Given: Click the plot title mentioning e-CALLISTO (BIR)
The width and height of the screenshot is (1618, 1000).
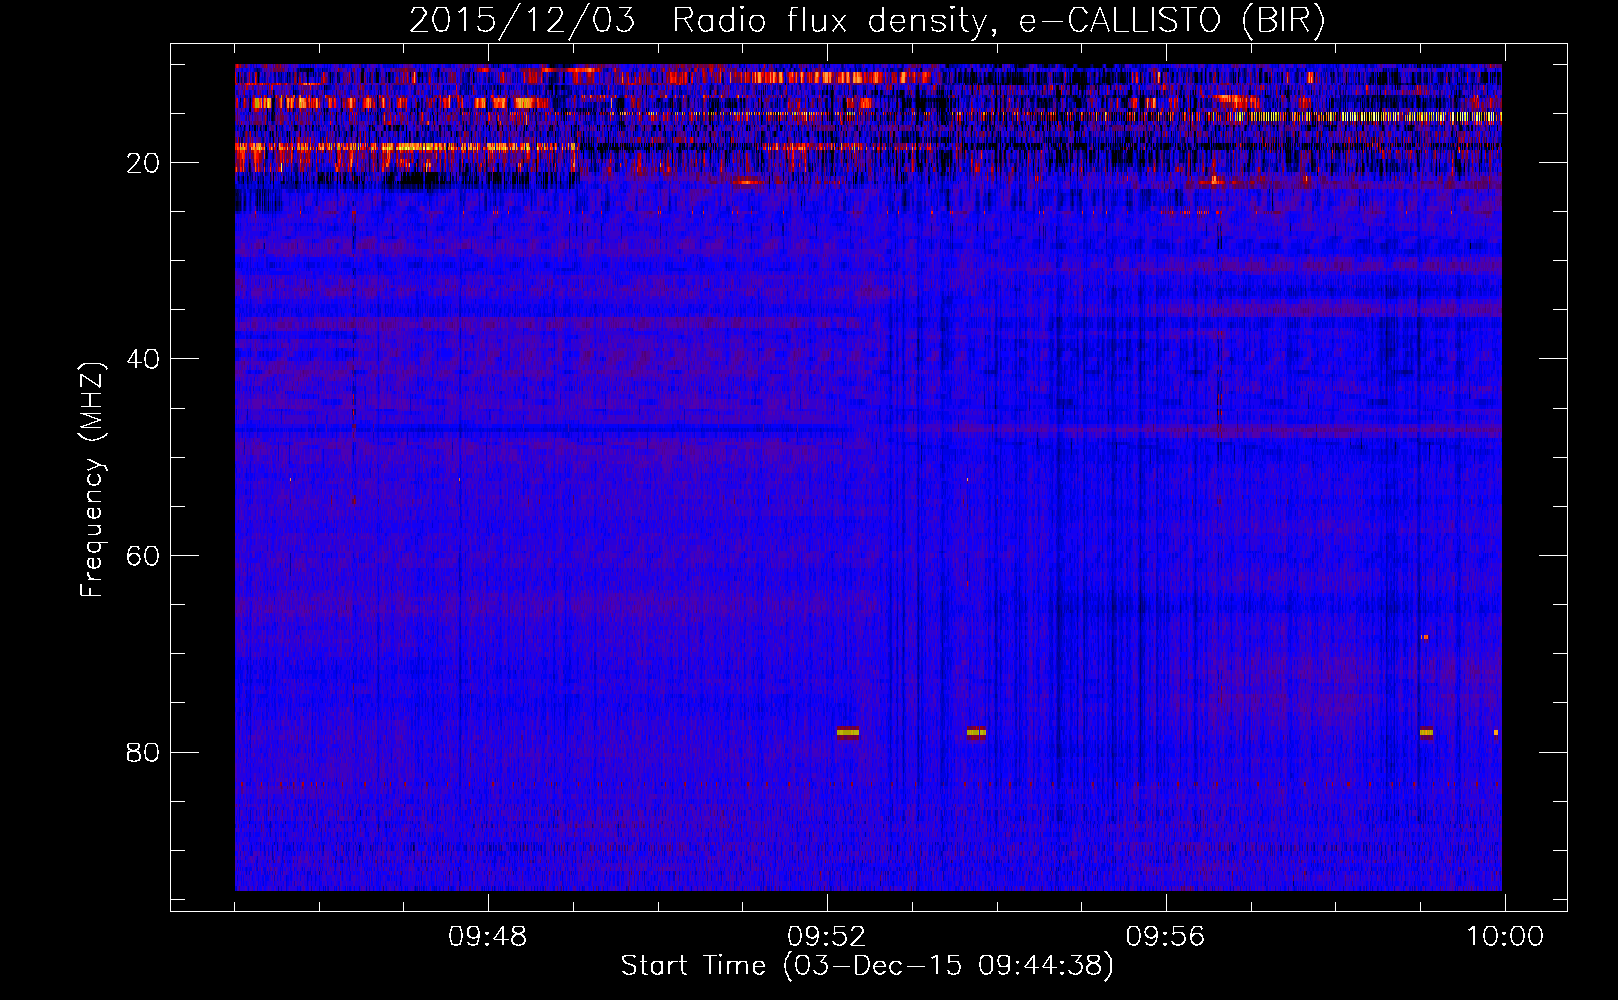Looking at the screenshot, I should click(867, 21).
